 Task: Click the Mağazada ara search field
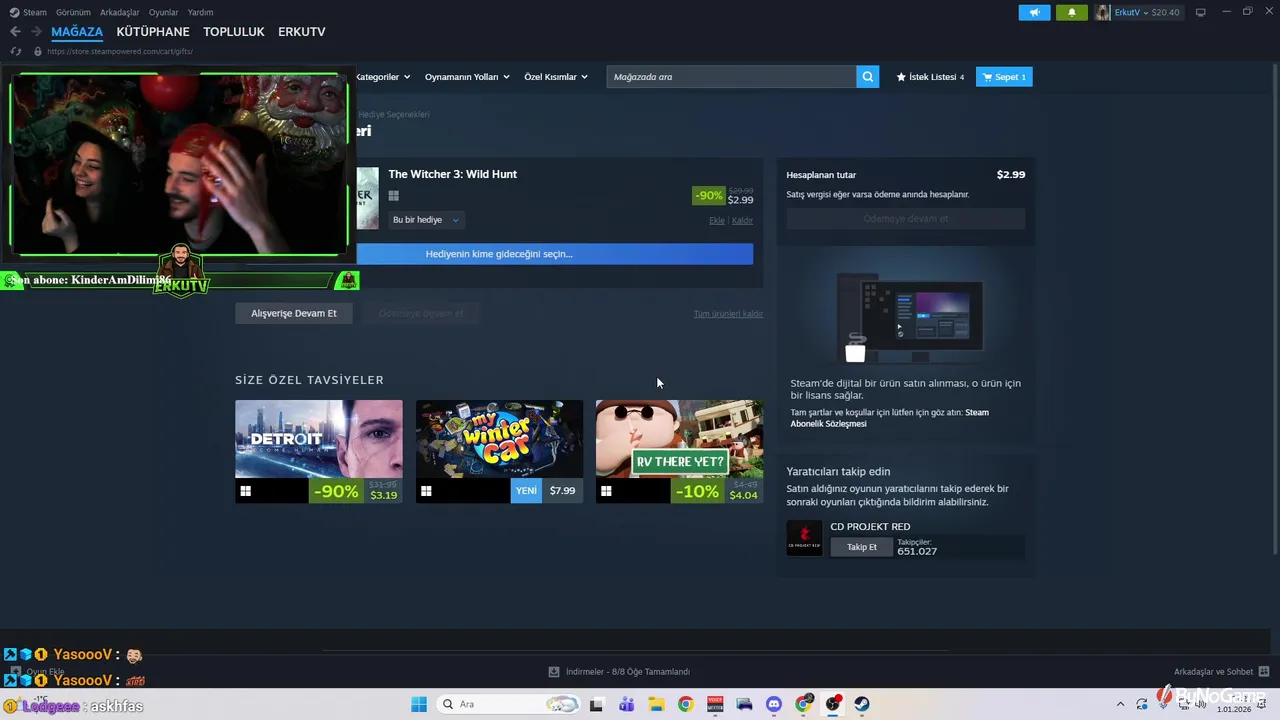pos(731,77)
